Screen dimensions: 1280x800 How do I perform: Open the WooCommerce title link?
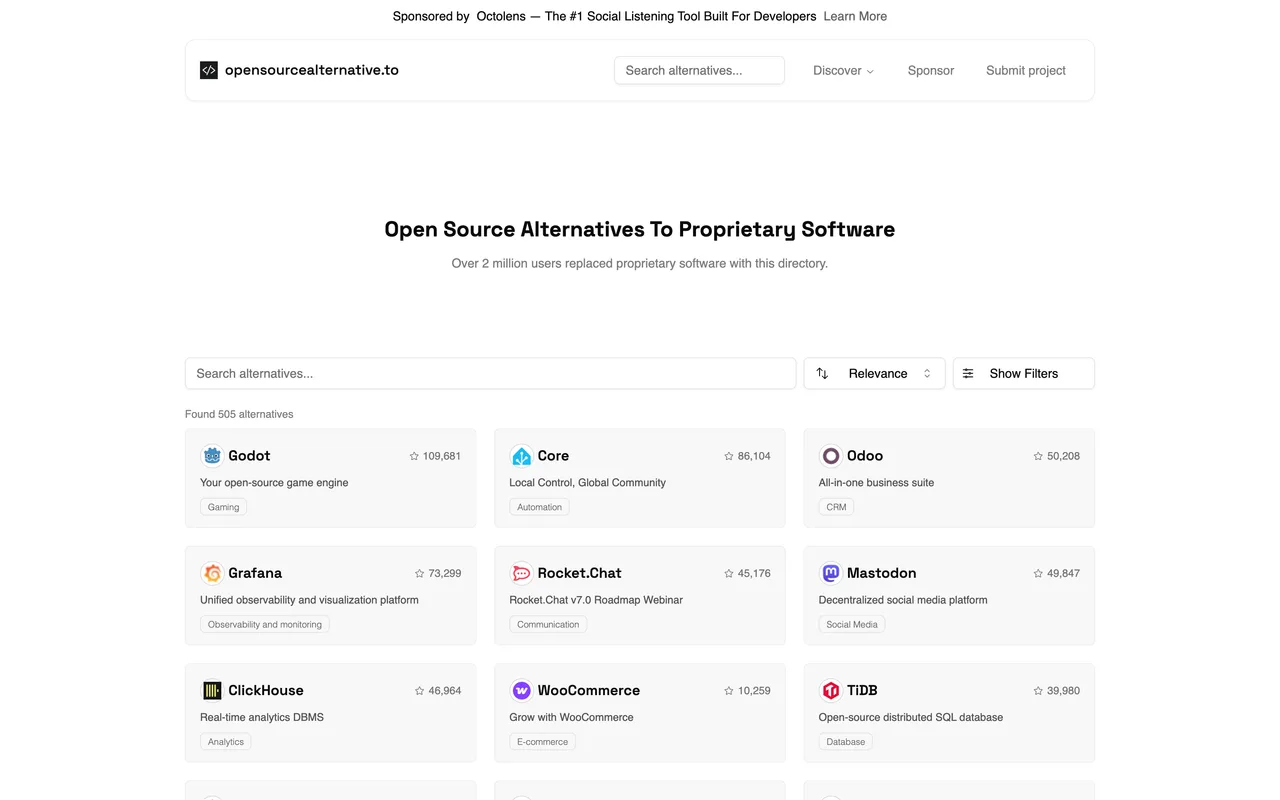click(x=589, y=690)
